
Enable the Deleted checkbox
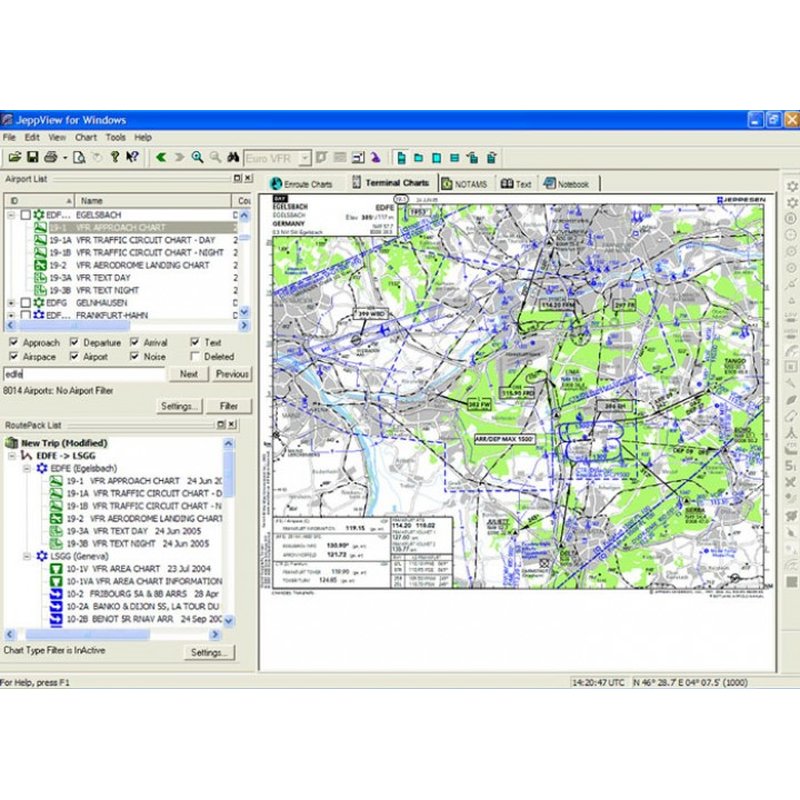click(x=195, y=356)
